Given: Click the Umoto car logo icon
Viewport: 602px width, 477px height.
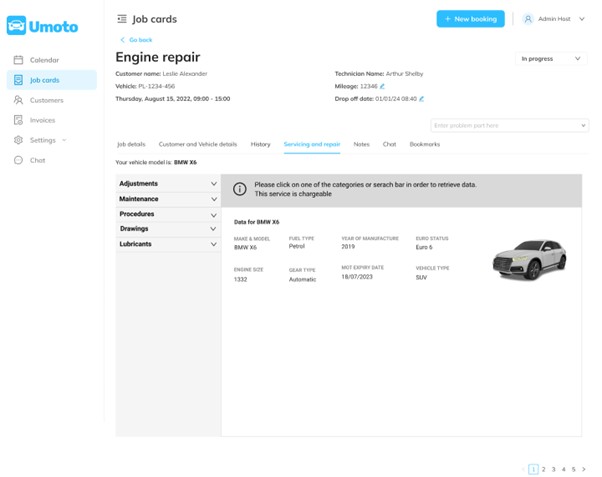Looking at the screenshot, I should (x=16, y=26).
